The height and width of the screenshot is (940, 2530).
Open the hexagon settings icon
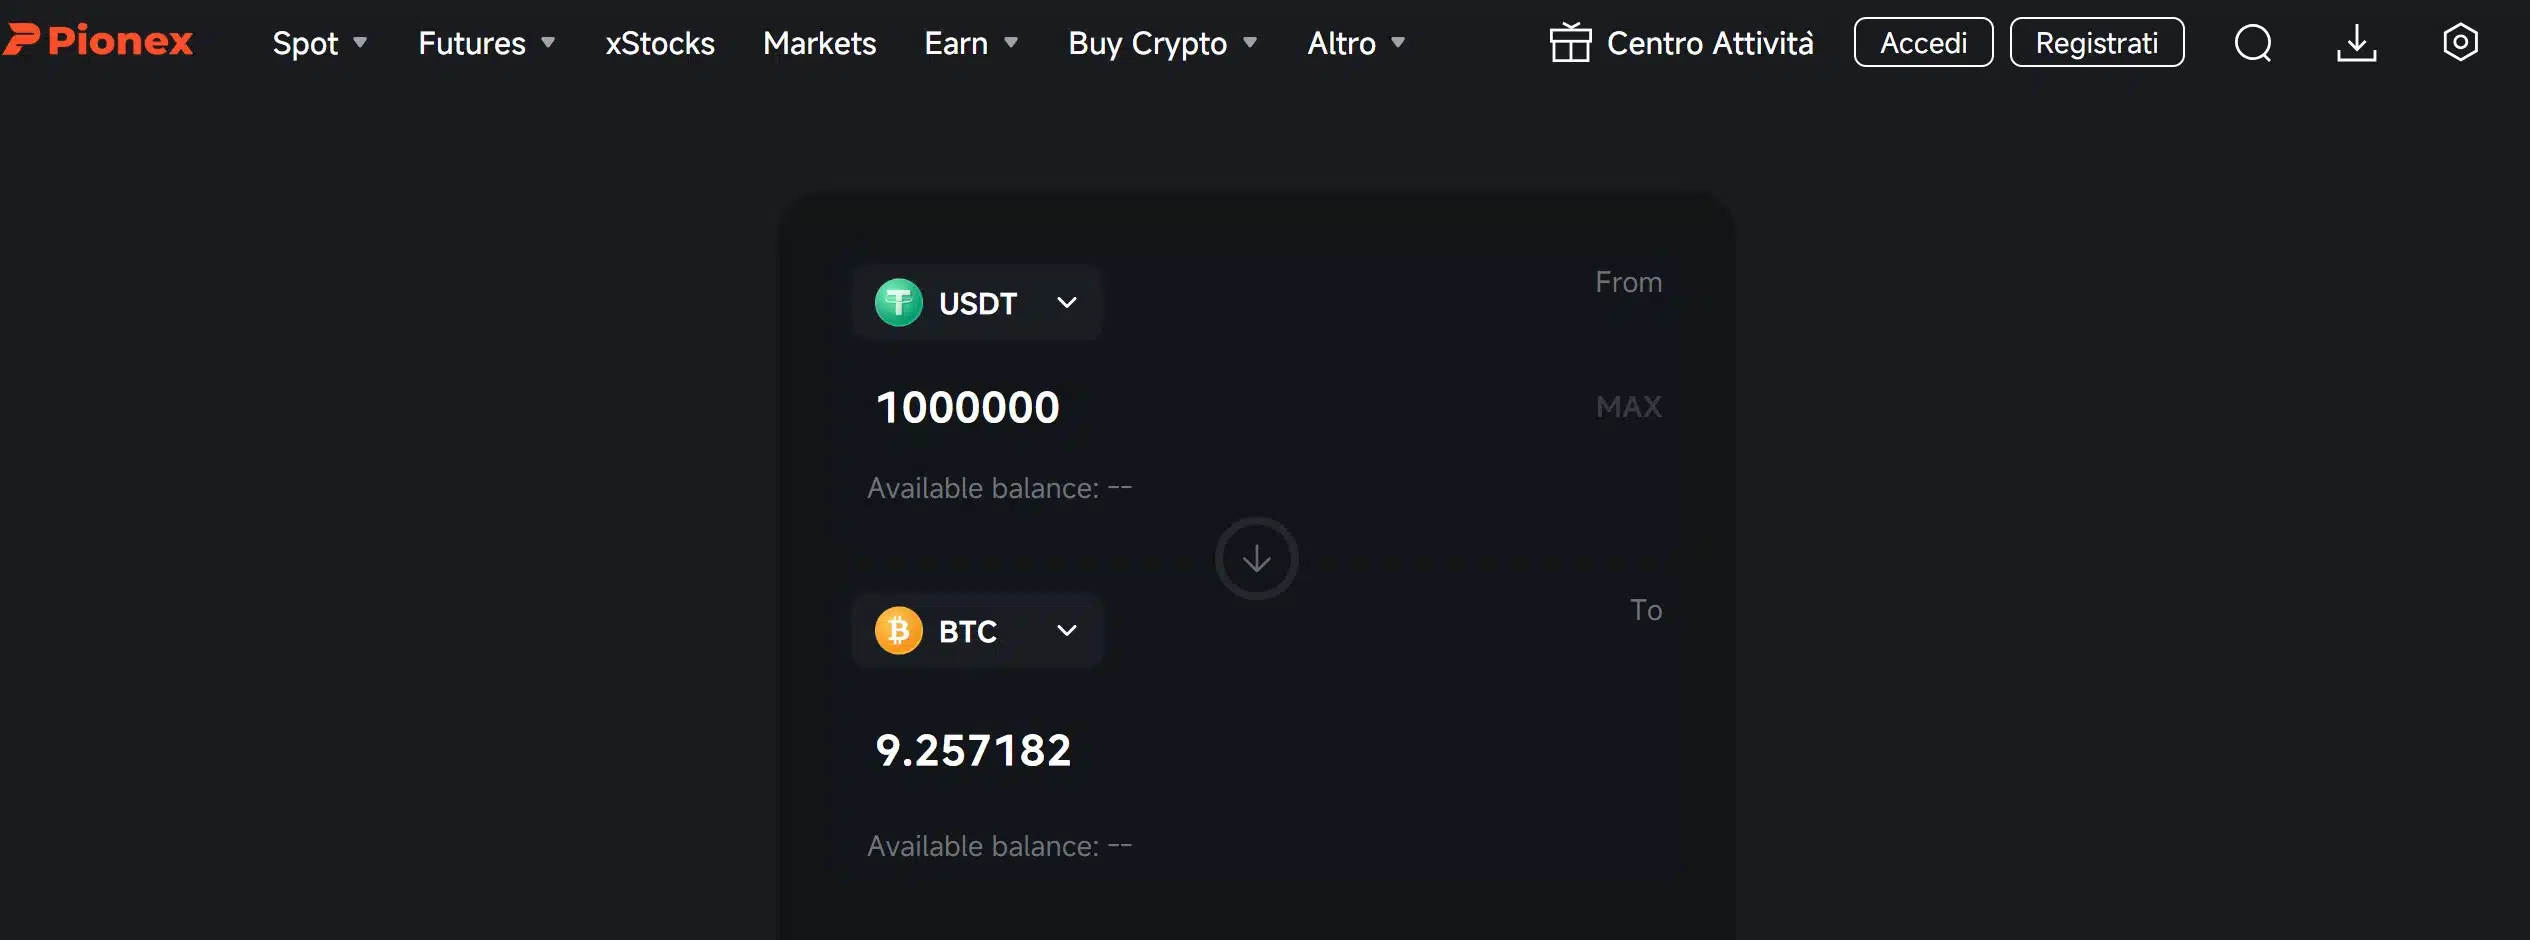(2459, 43)
